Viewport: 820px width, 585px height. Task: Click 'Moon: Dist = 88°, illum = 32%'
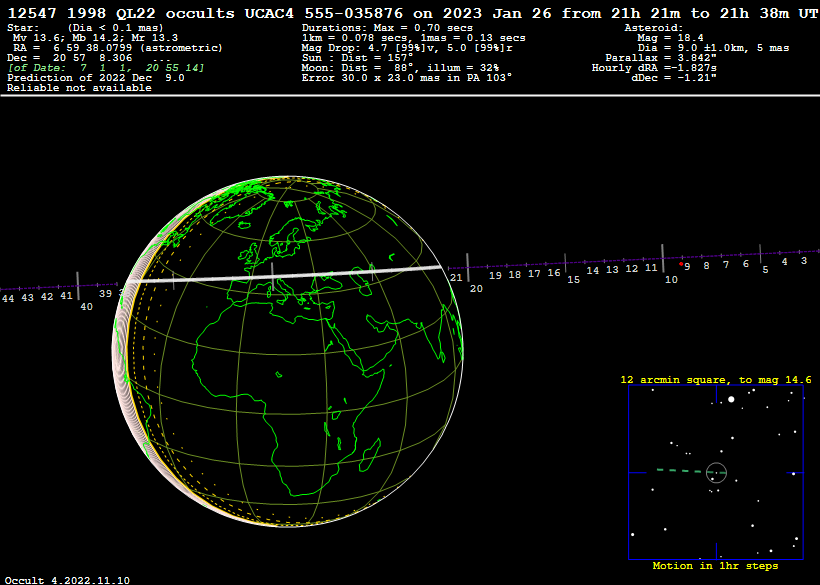click(x=400, y=67)
